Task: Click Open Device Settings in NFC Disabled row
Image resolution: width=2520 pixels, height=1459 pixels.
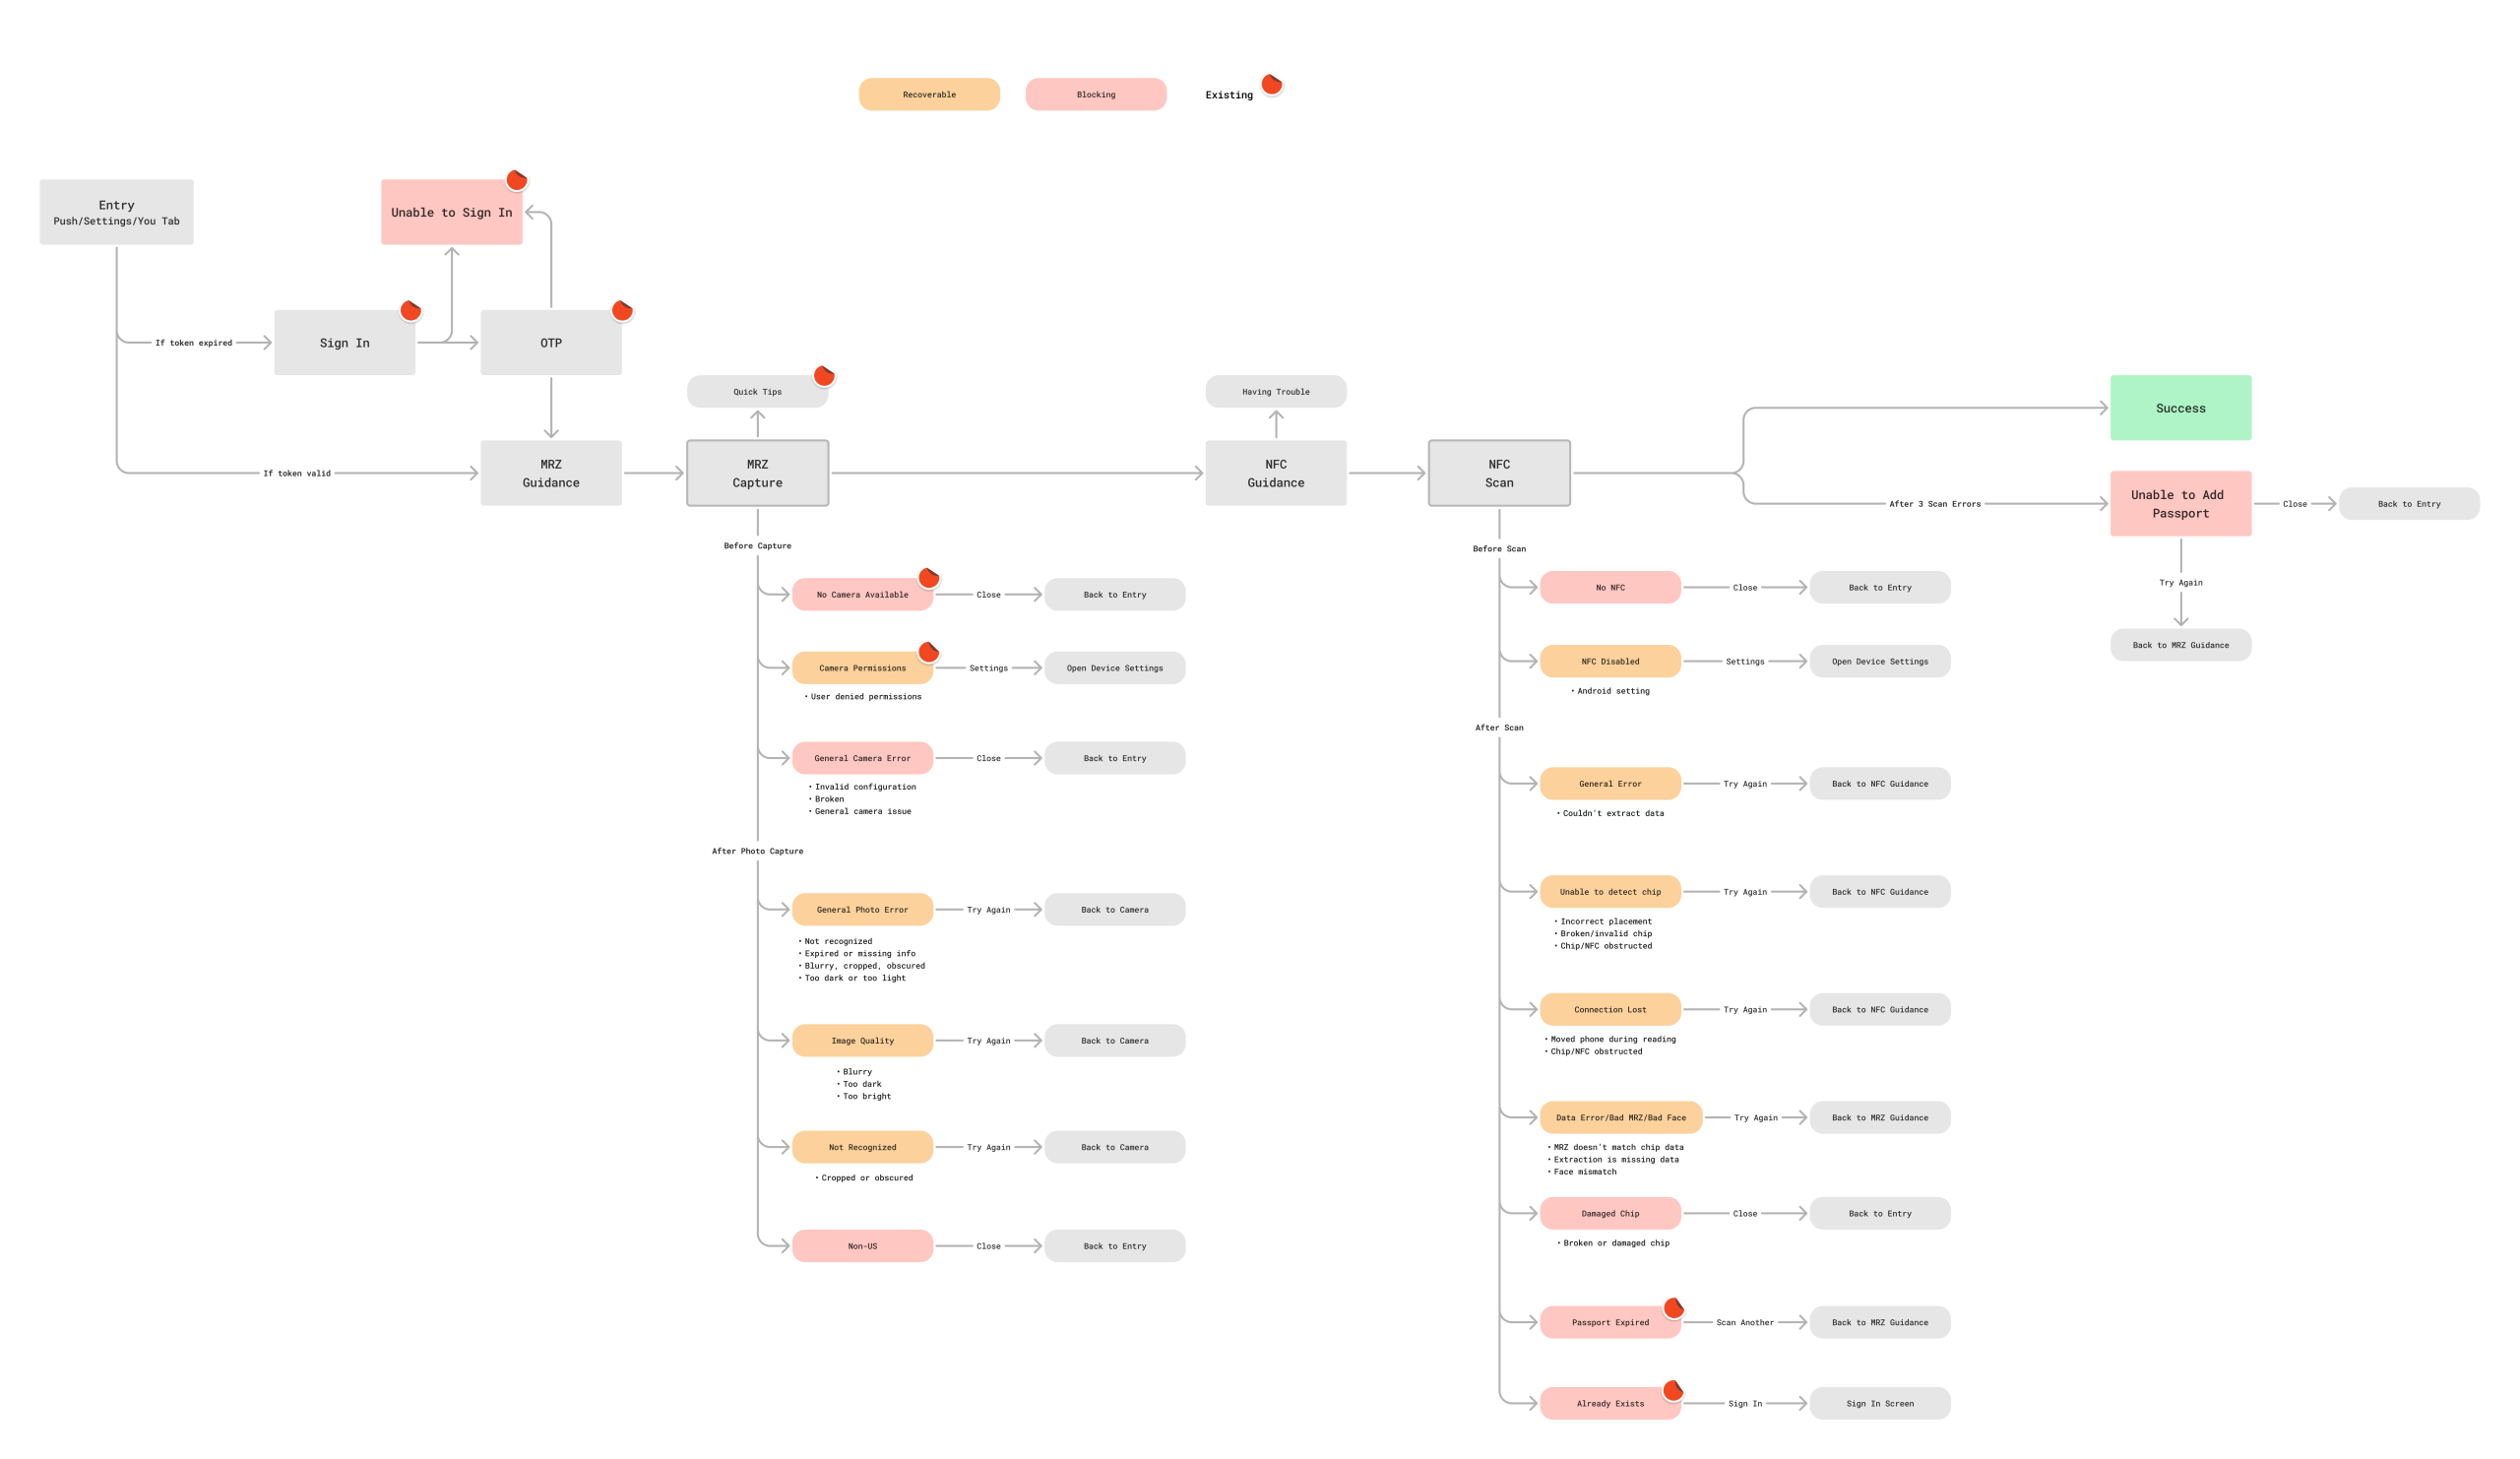Action: (x=1880, y=661)
